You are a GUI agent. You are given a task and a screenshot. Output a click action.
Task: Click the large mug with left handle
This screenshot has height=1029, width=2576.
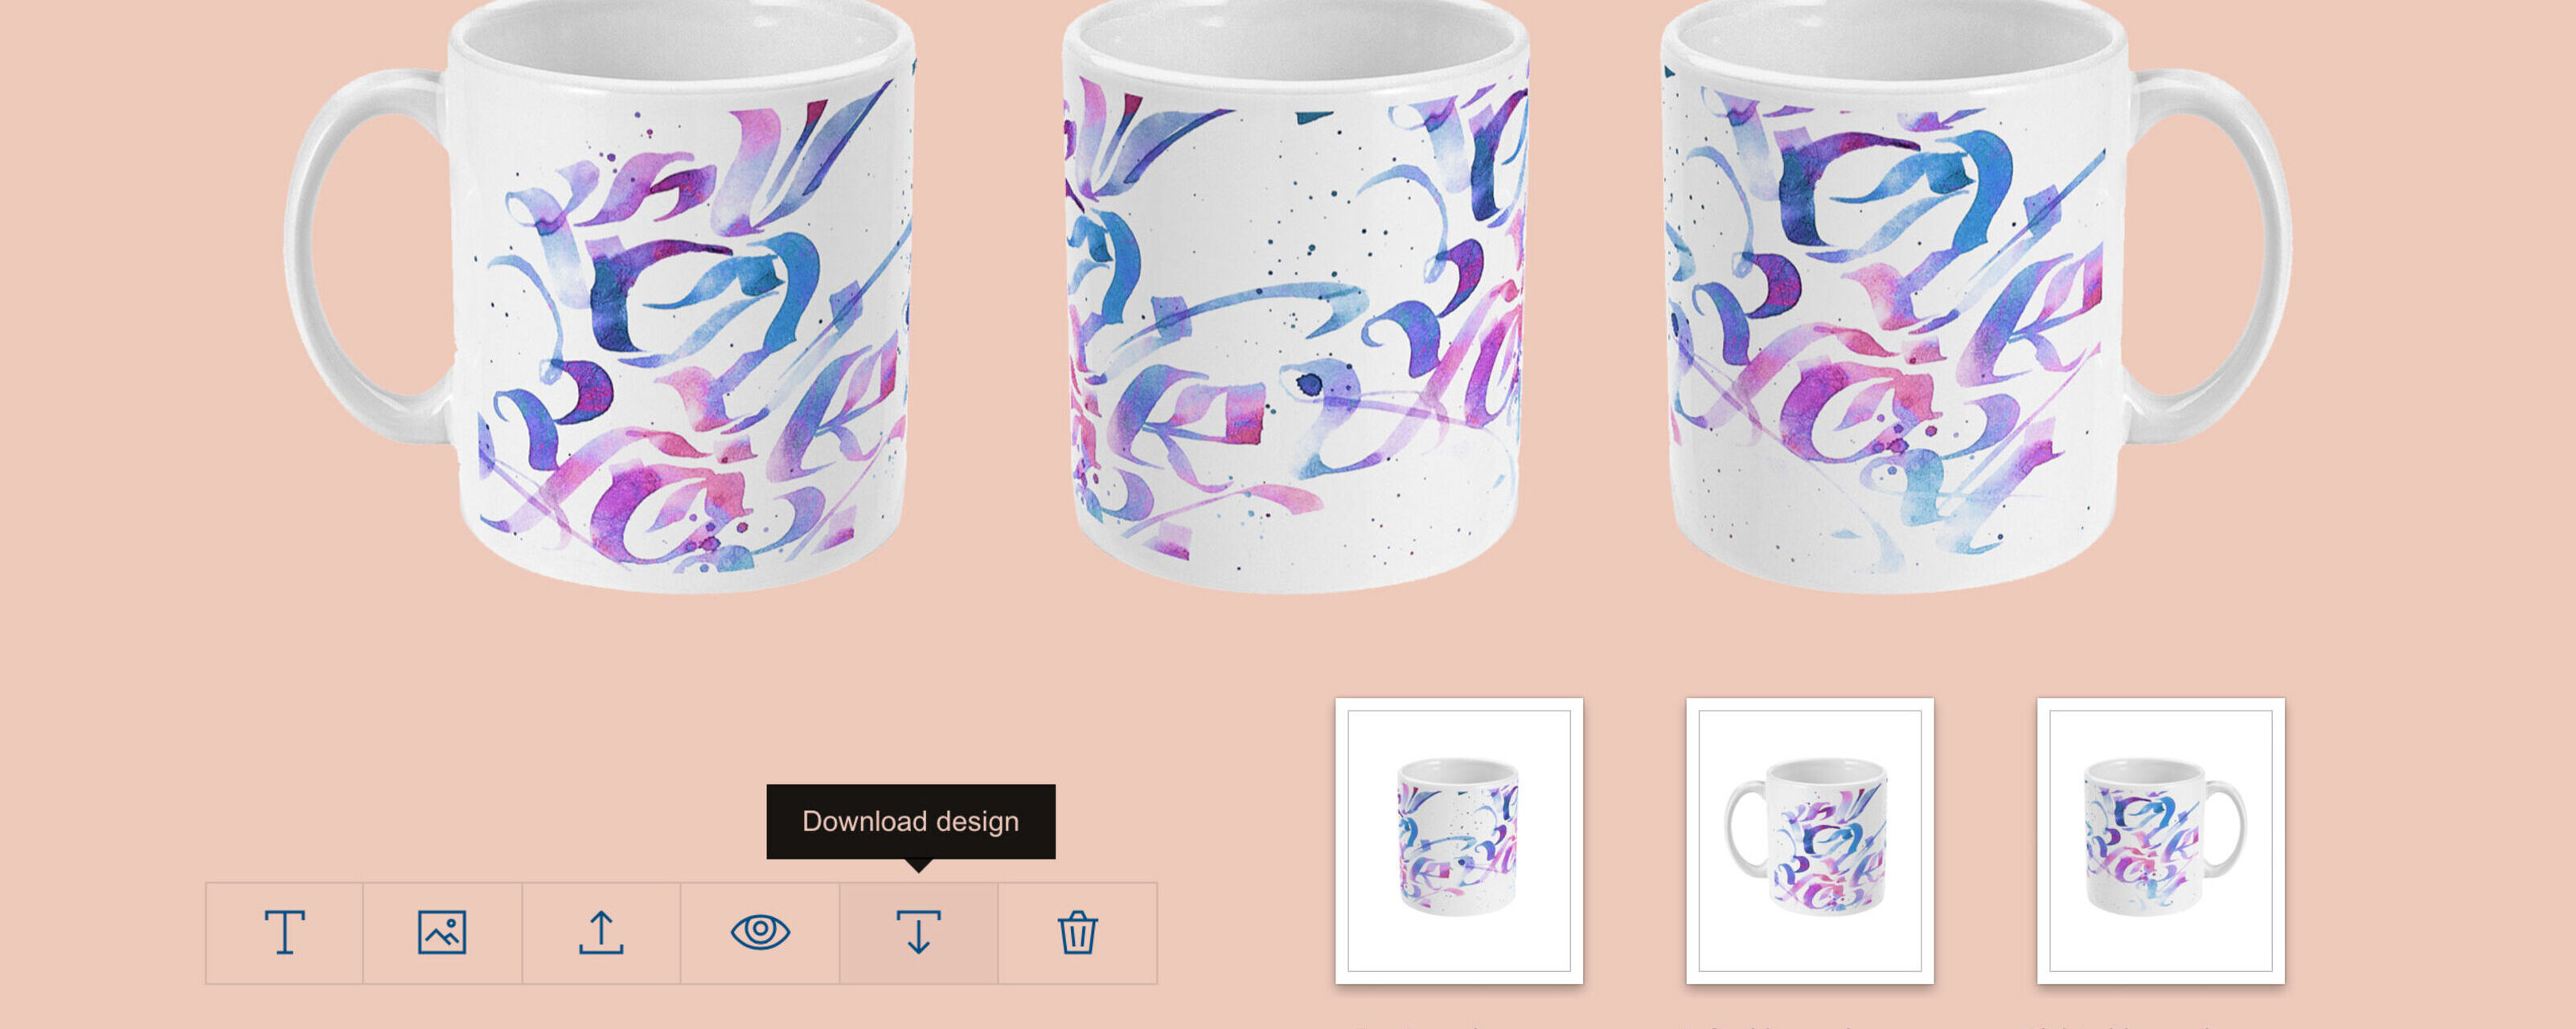[x=600, y=296]
